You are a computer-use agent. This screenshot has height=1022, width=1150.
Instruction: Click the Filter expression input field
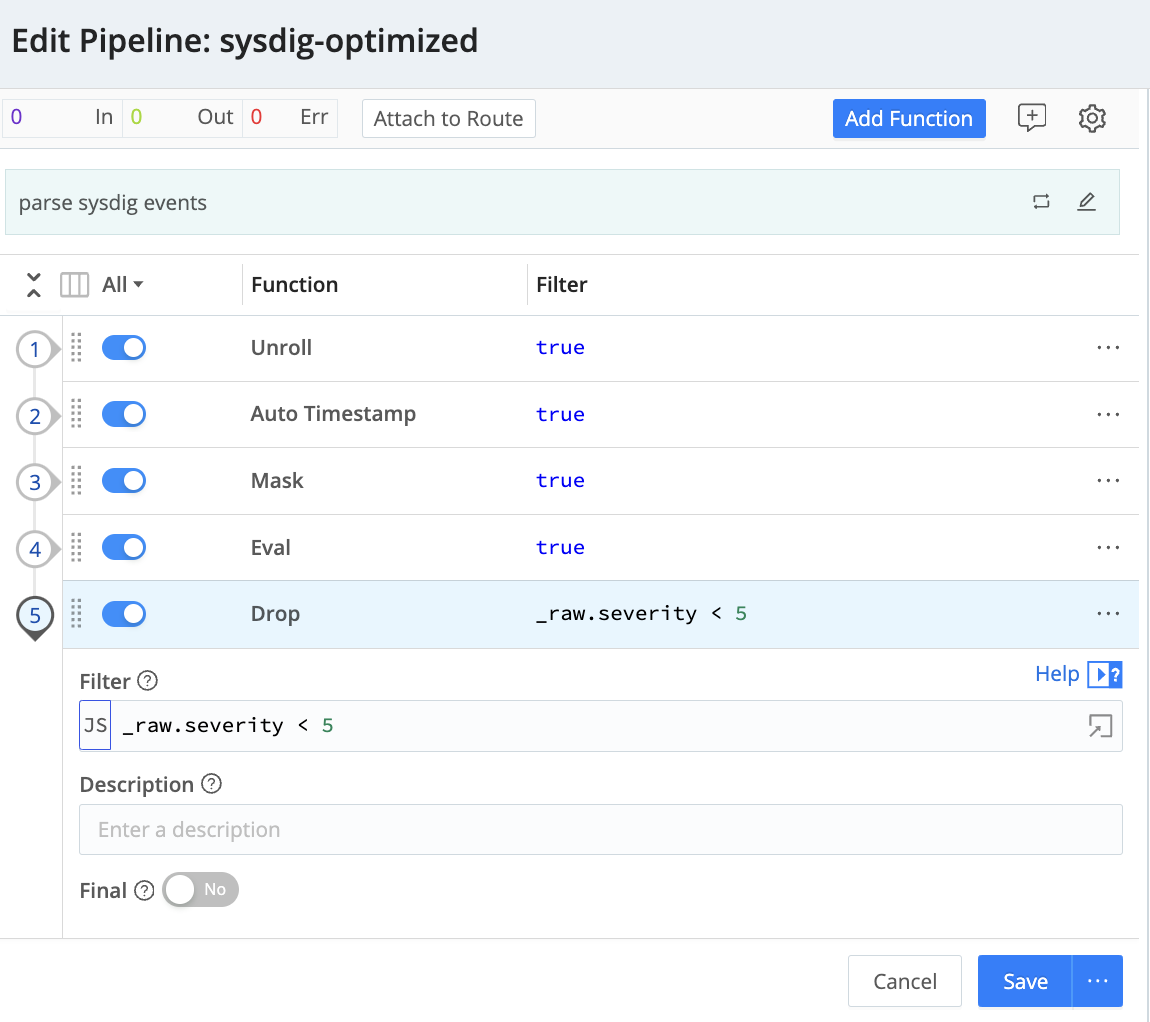tap(600, 726)
